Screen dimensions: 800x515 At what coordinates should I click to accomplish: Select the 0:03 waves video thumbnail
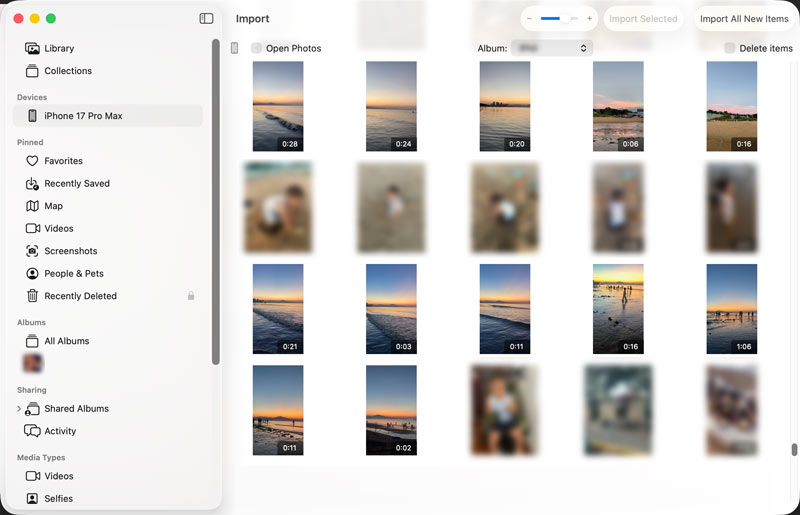[391, 309]
